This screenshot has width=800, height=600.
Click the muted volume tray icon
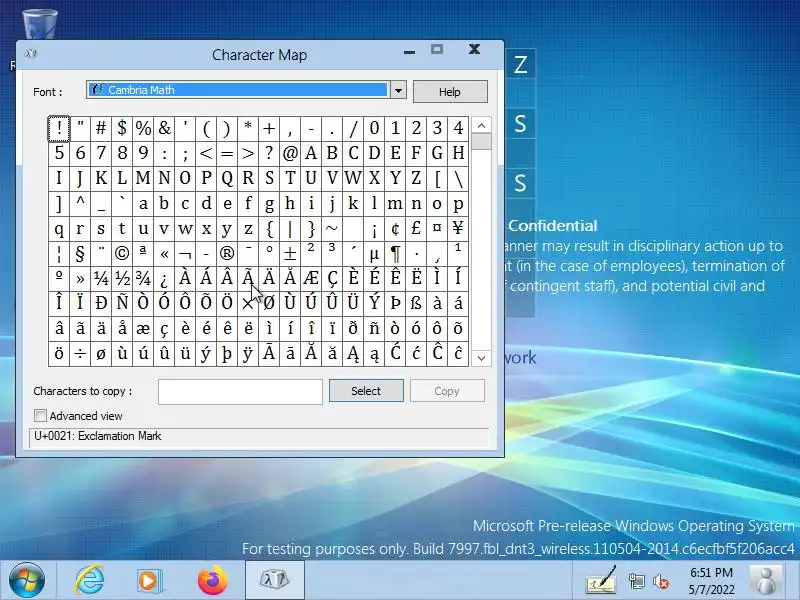[661, 582]
